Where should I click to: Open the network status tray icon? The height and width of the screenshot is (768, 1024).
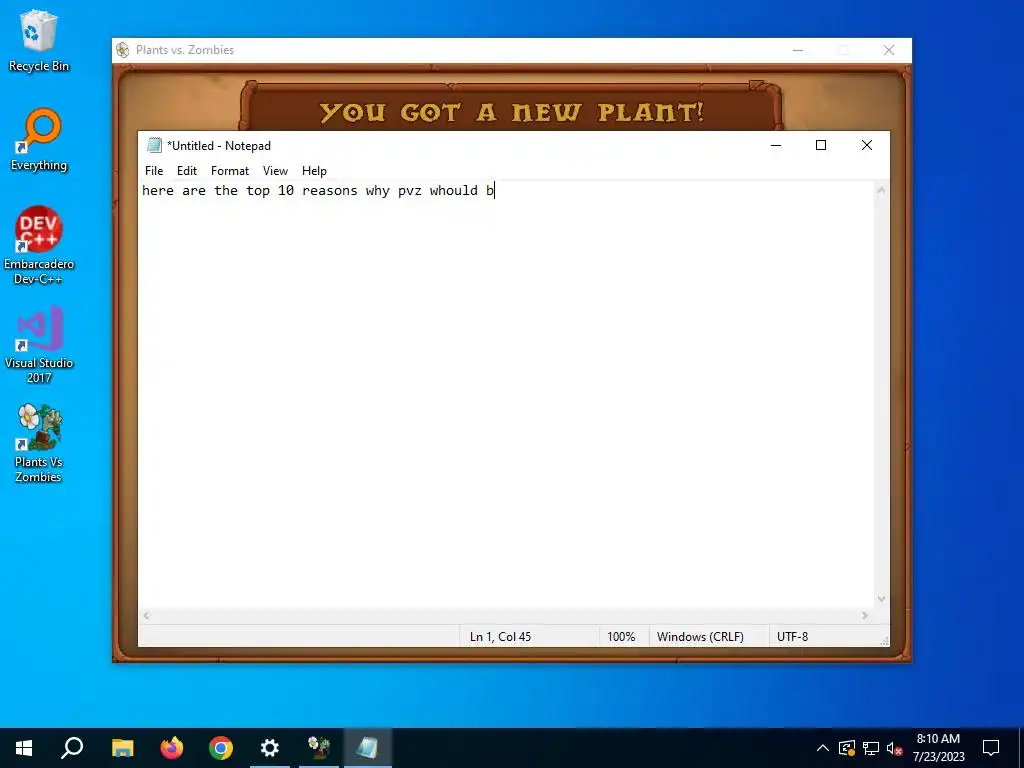coord(871,748)
